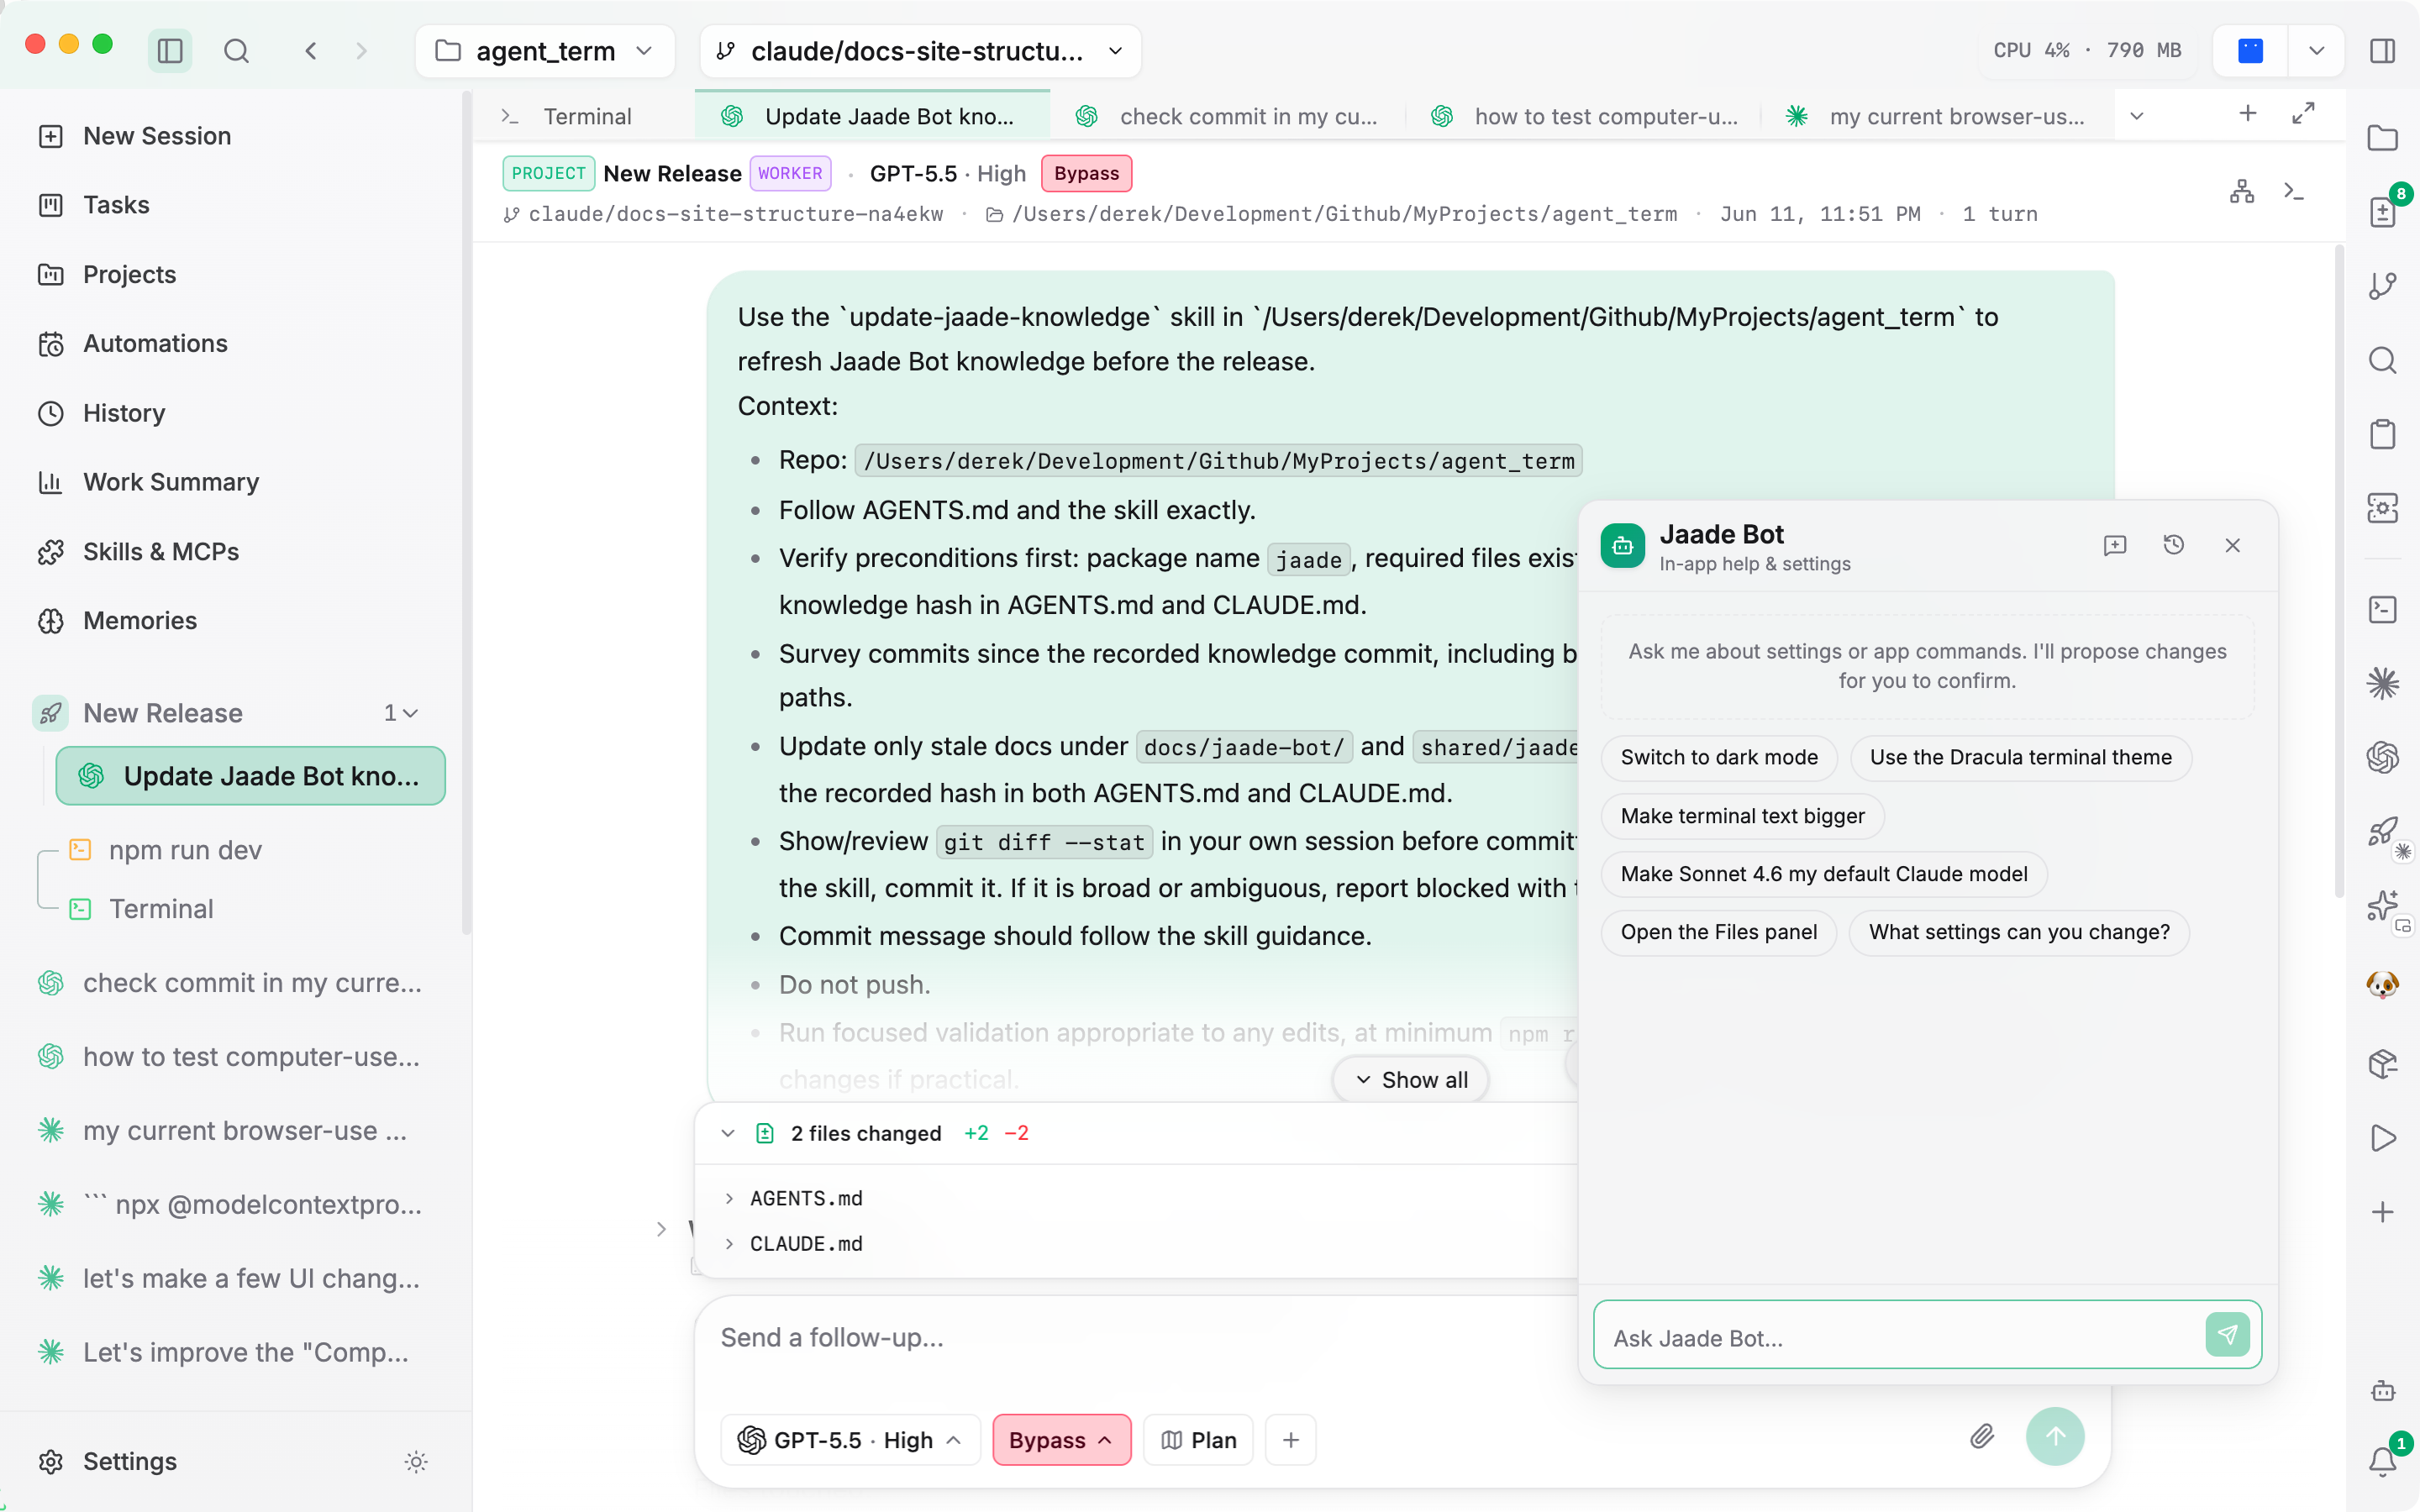This screenshot has width=2420, height=1512.
Task: Click Open the Files panel suggestion
Action: [1718, 932]
